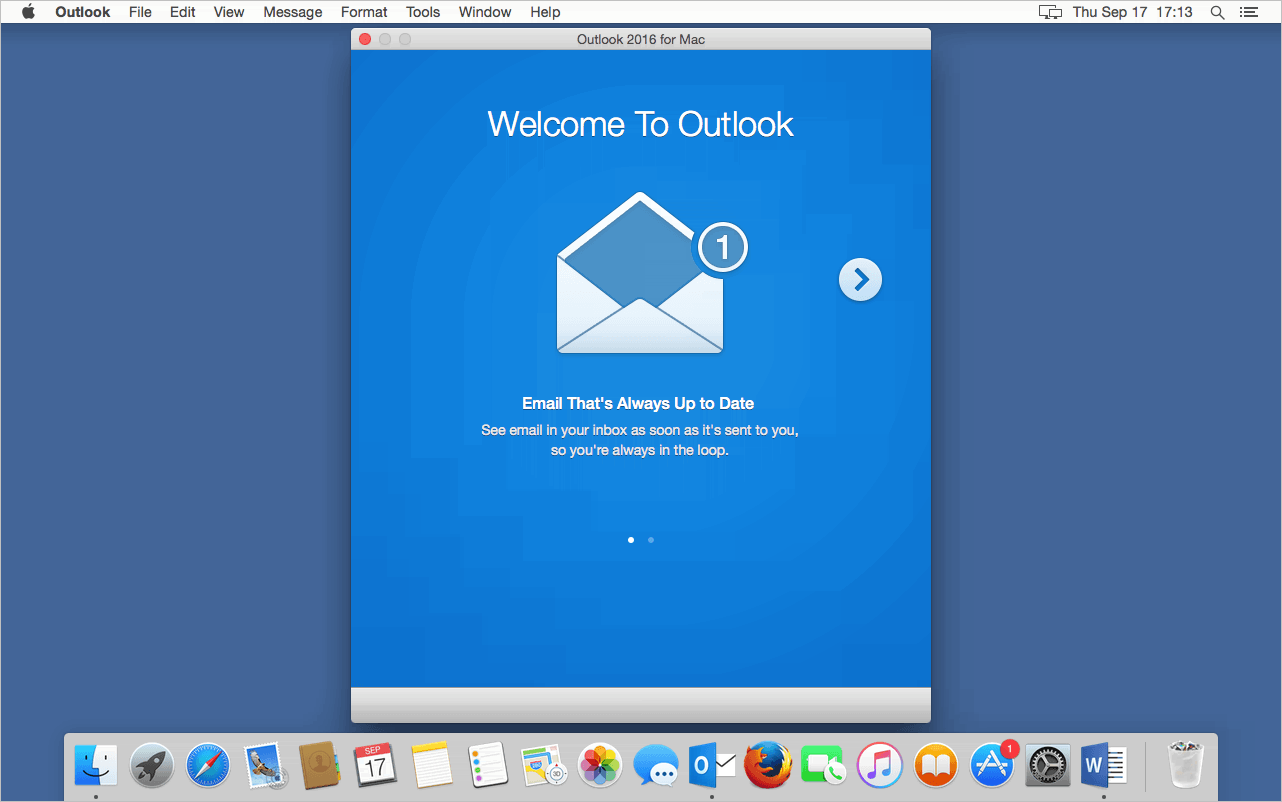1282x802 pixels.
Task: Open Microsoft Word from the dock
Action: 1104,766
